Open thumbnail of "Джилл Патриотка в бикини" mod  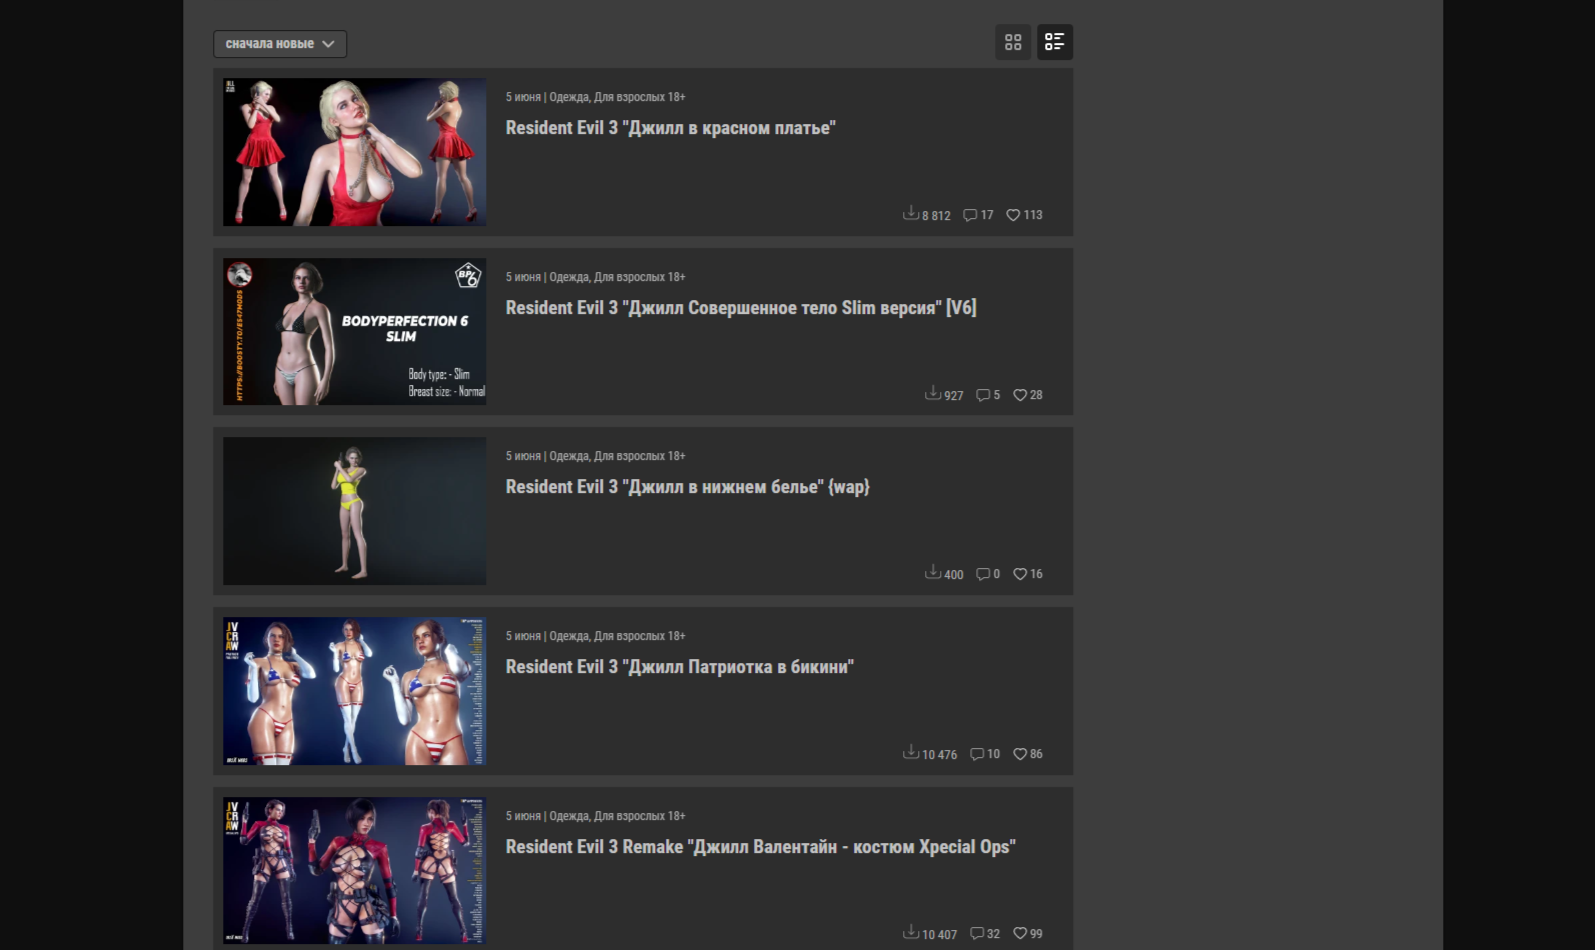[354, 691]
